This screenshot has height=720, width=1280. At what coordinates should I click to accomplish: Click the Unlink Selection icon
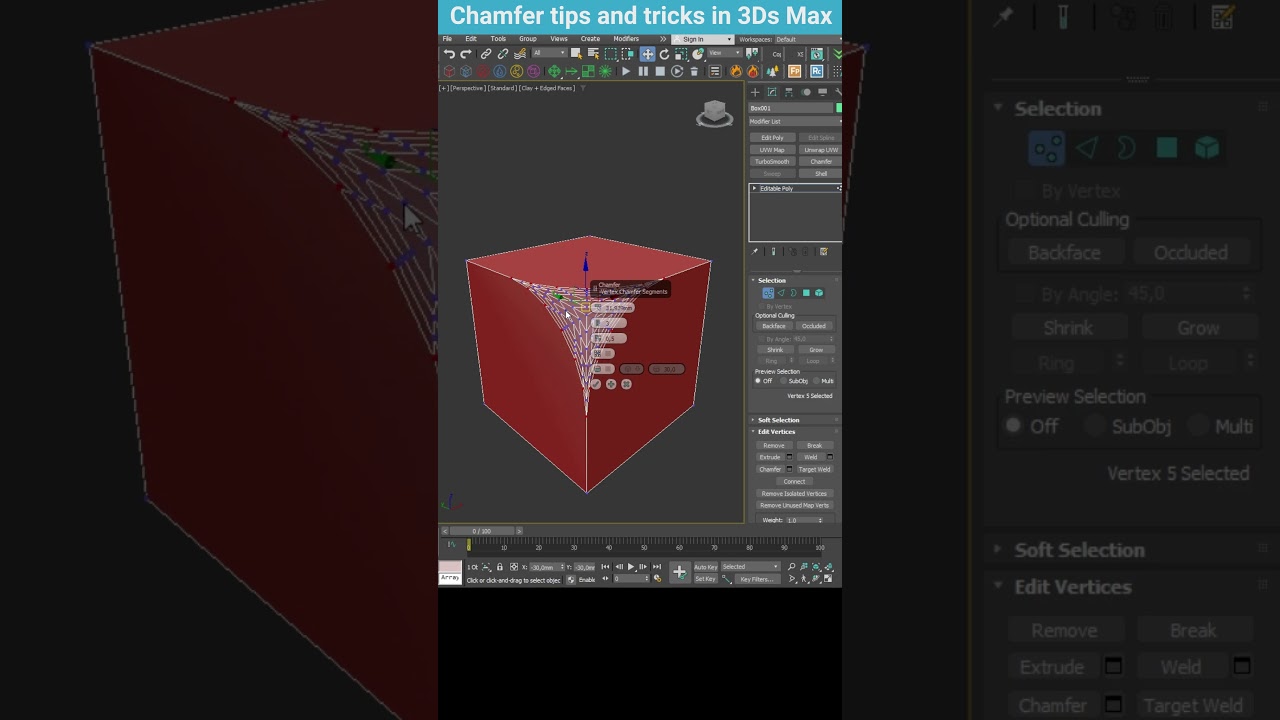click(x=503, y=54)
